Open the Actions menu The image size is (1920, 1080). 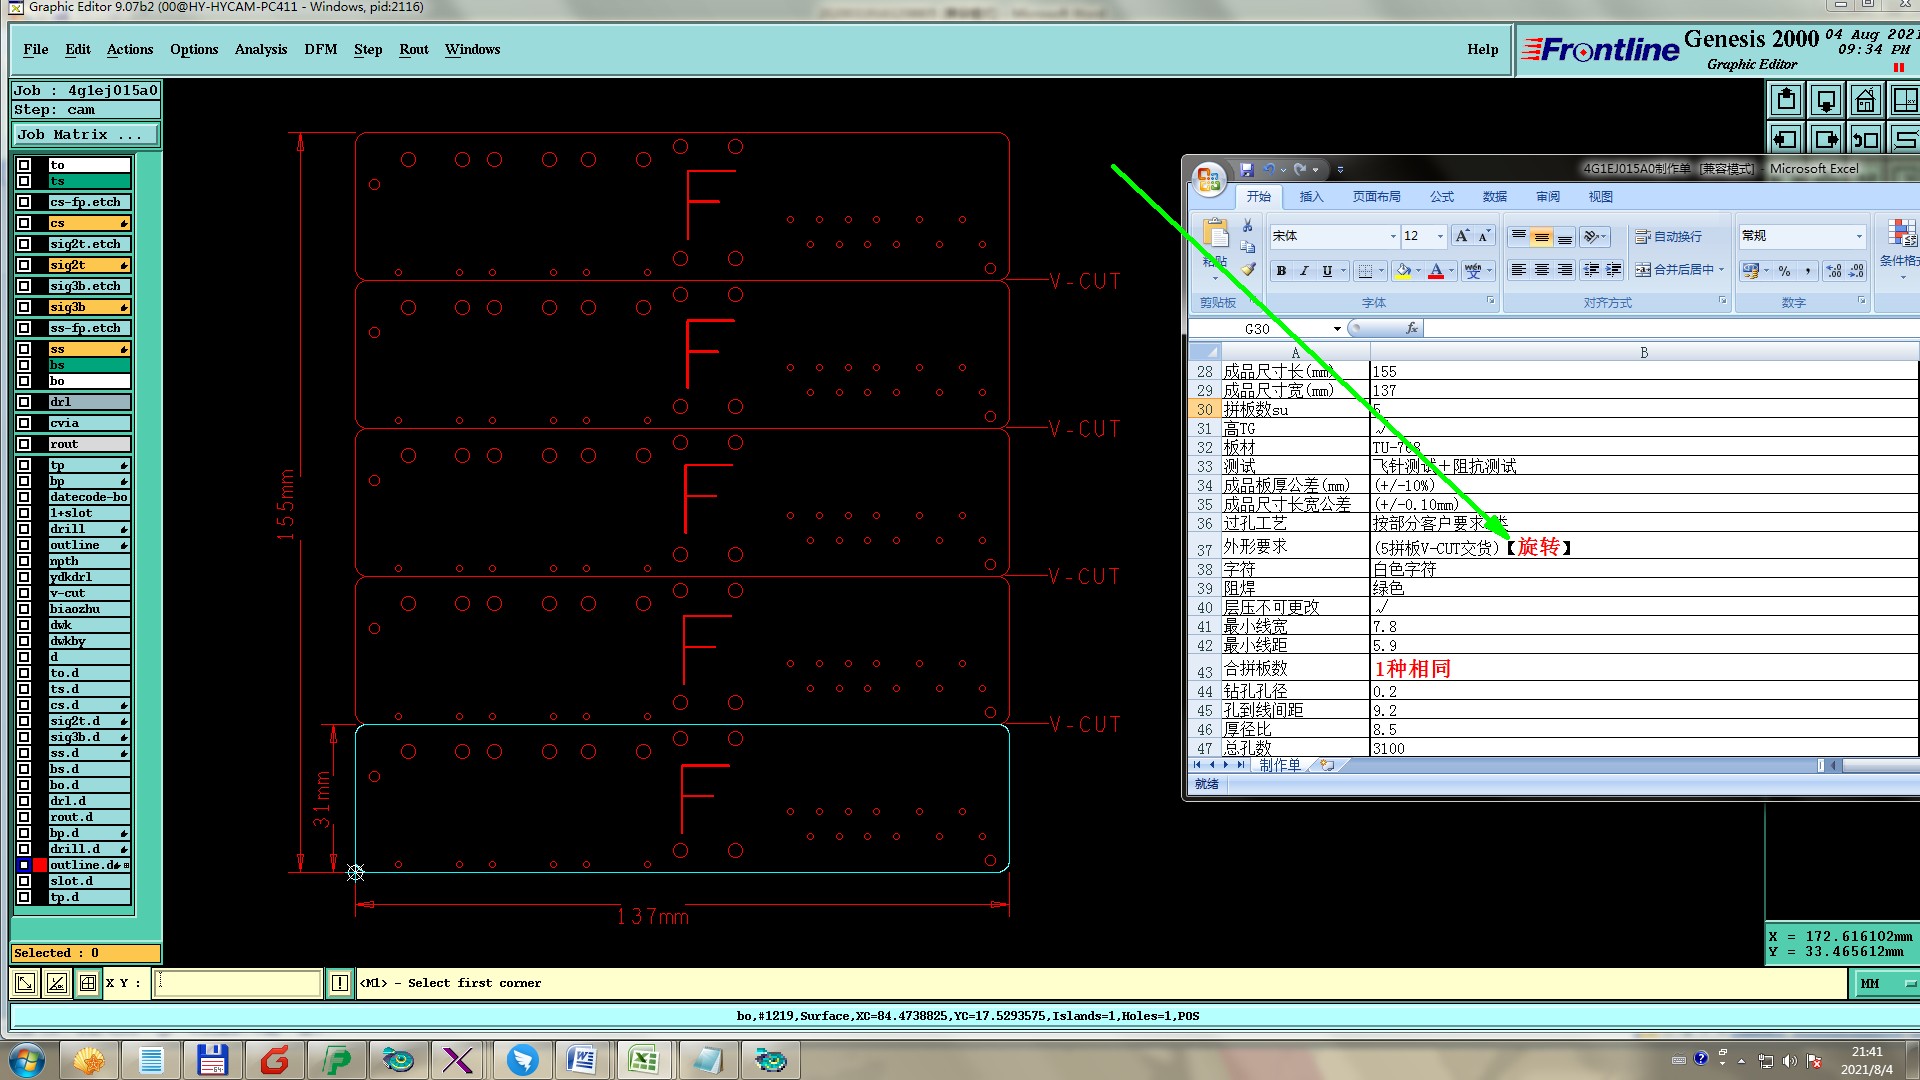pos(130,49)
